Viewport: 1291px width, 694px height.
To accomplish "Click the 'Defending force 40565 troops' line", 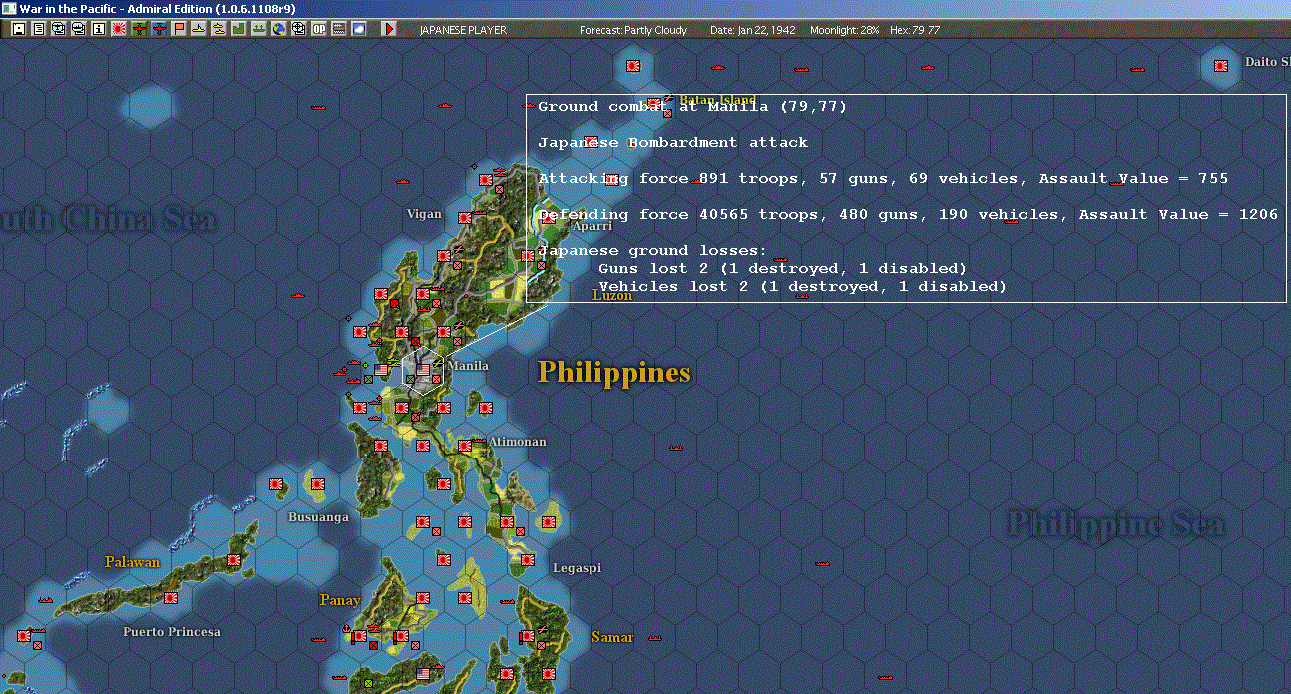I will 908,215.
